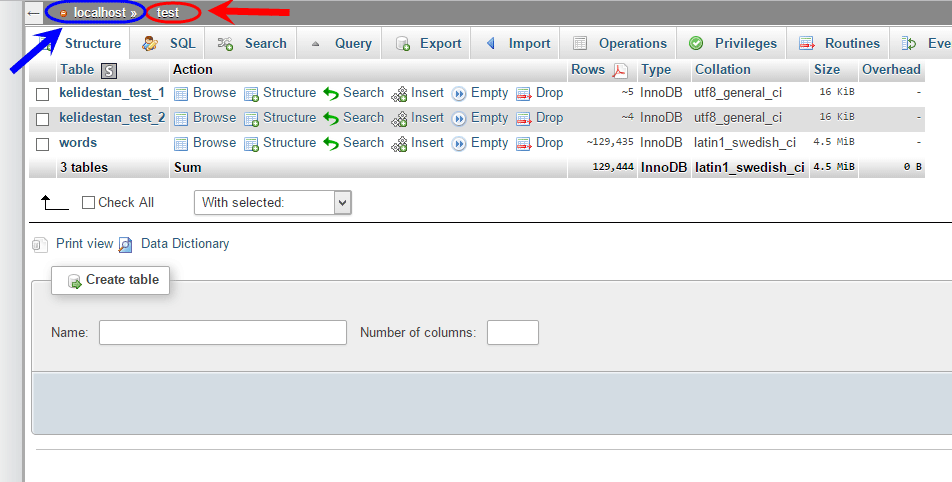
Task: Open the Operations tab
Action: (618, 44)
